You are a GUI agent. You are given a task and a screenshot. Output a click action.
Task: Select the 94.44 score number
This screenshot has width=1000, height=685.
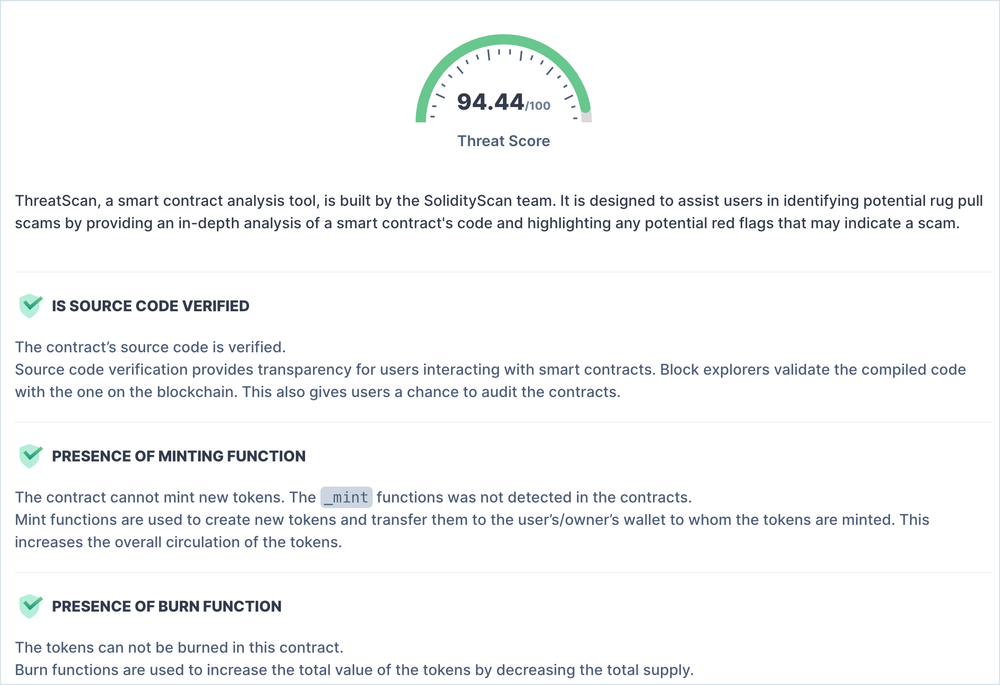tap(490, 101)
